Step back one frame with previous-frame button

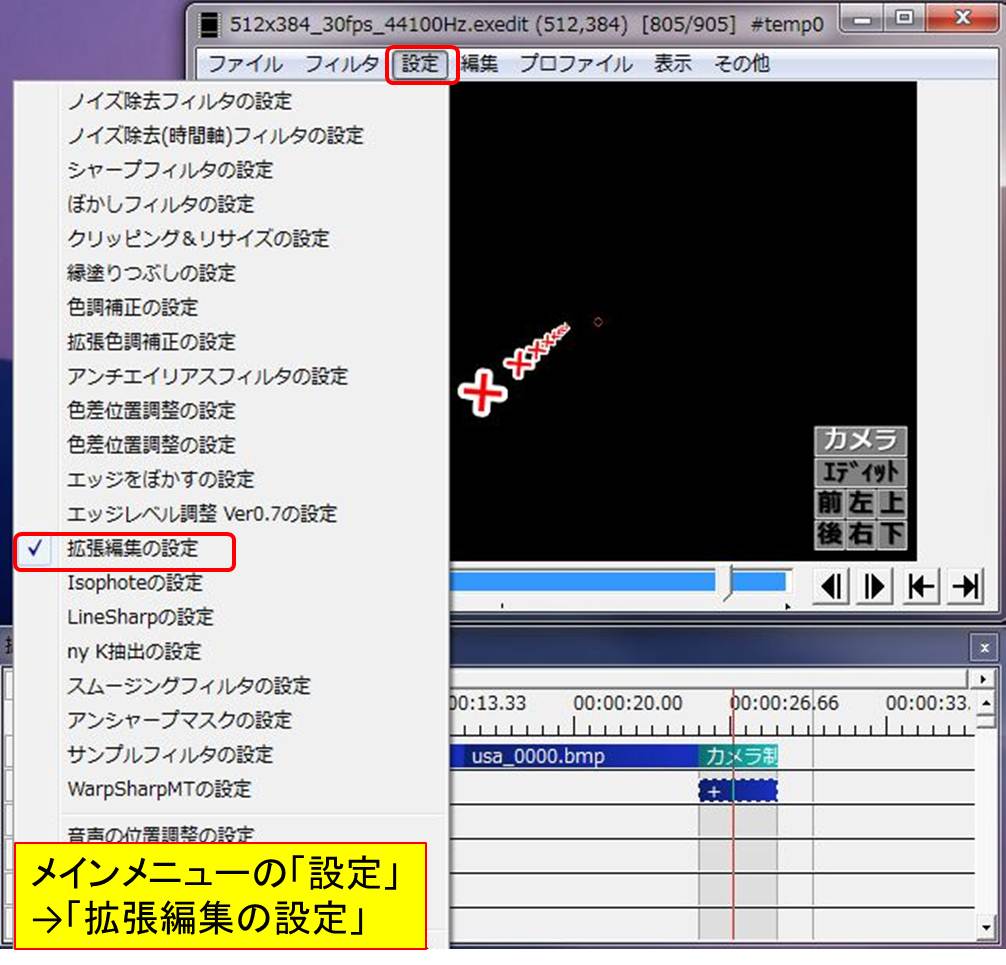[833, 586]
